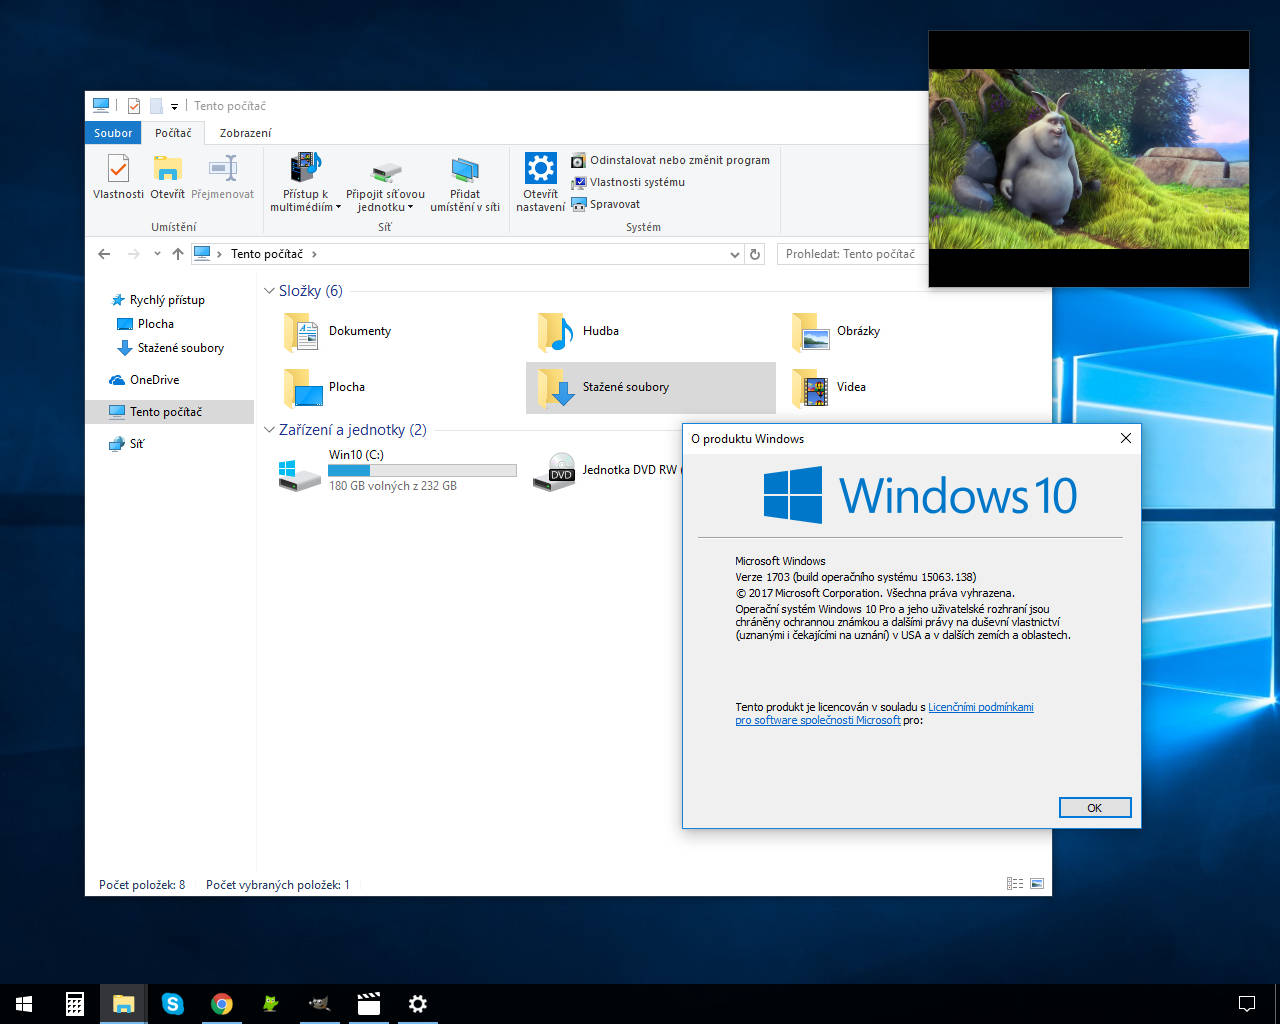The height and width of the screenshot is (1024, 1280).
Task: Open Settings gear on the taskbar
Action: coord(418,1004)
